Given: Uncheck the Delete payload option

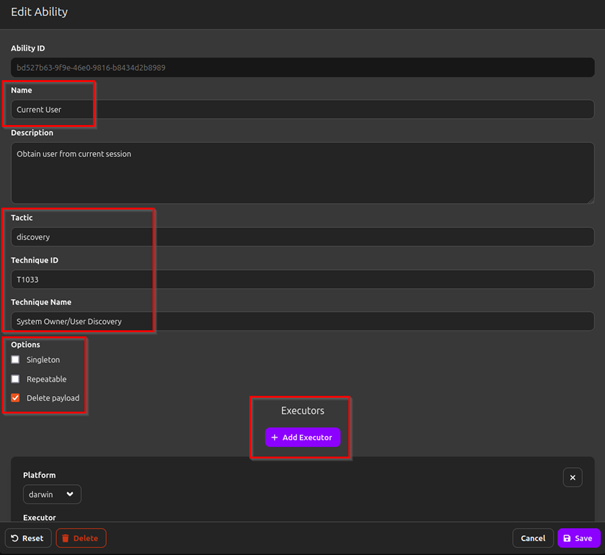Looking at the screenshot, I should click(x=15, y=398).
